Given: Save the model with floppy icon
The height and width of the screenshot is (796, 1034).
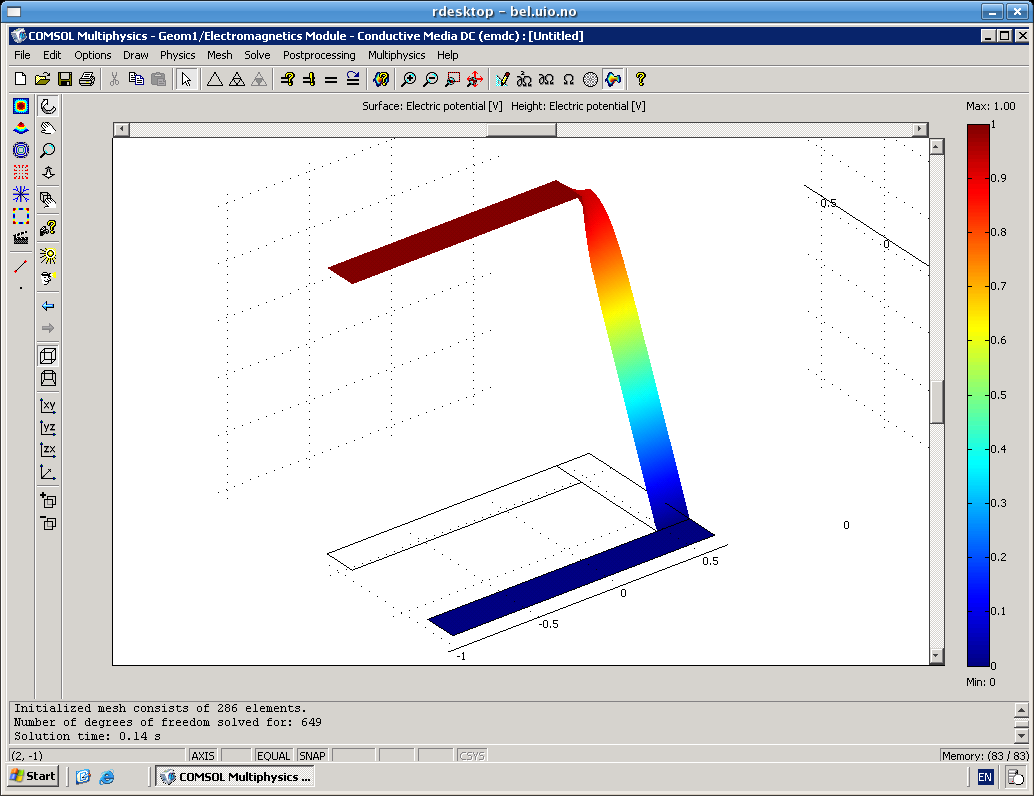Looking at the screenshot, I should tap(65, 79).
